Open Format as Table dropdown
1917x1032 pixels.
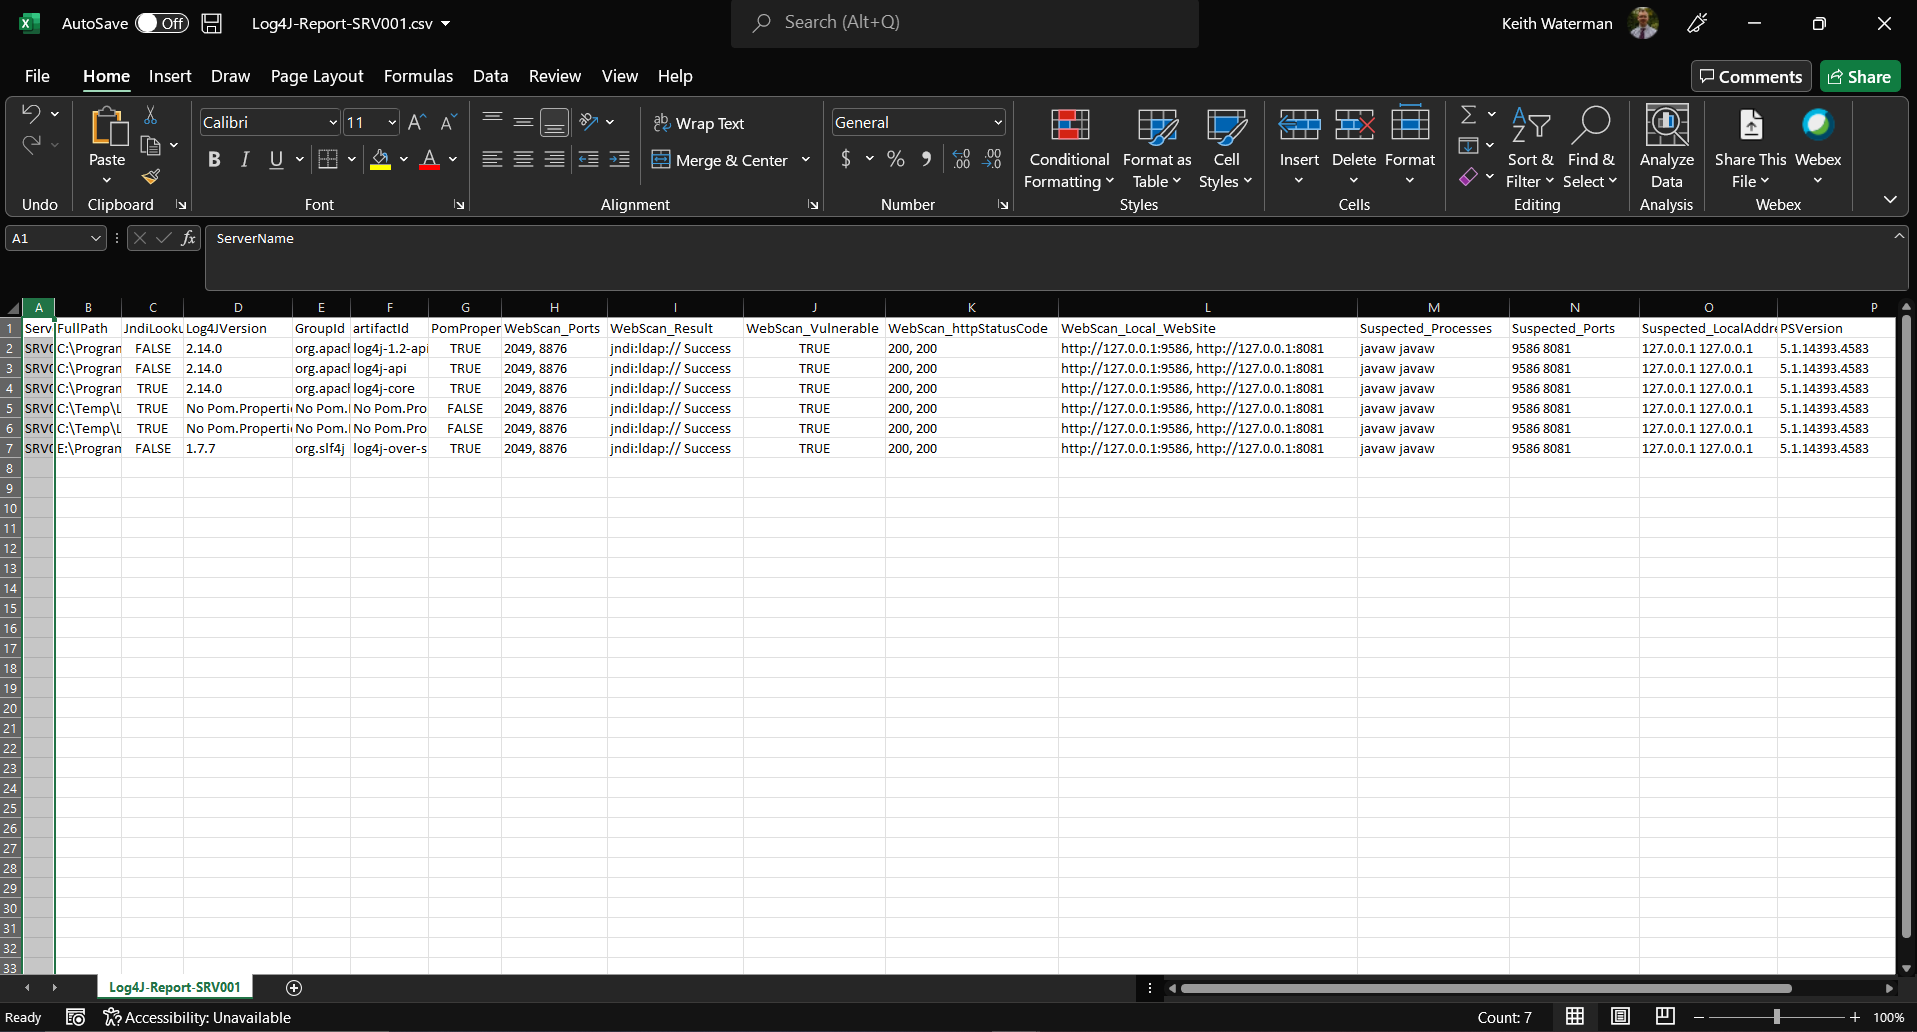pyautogui.click(x=1157, y=149)
